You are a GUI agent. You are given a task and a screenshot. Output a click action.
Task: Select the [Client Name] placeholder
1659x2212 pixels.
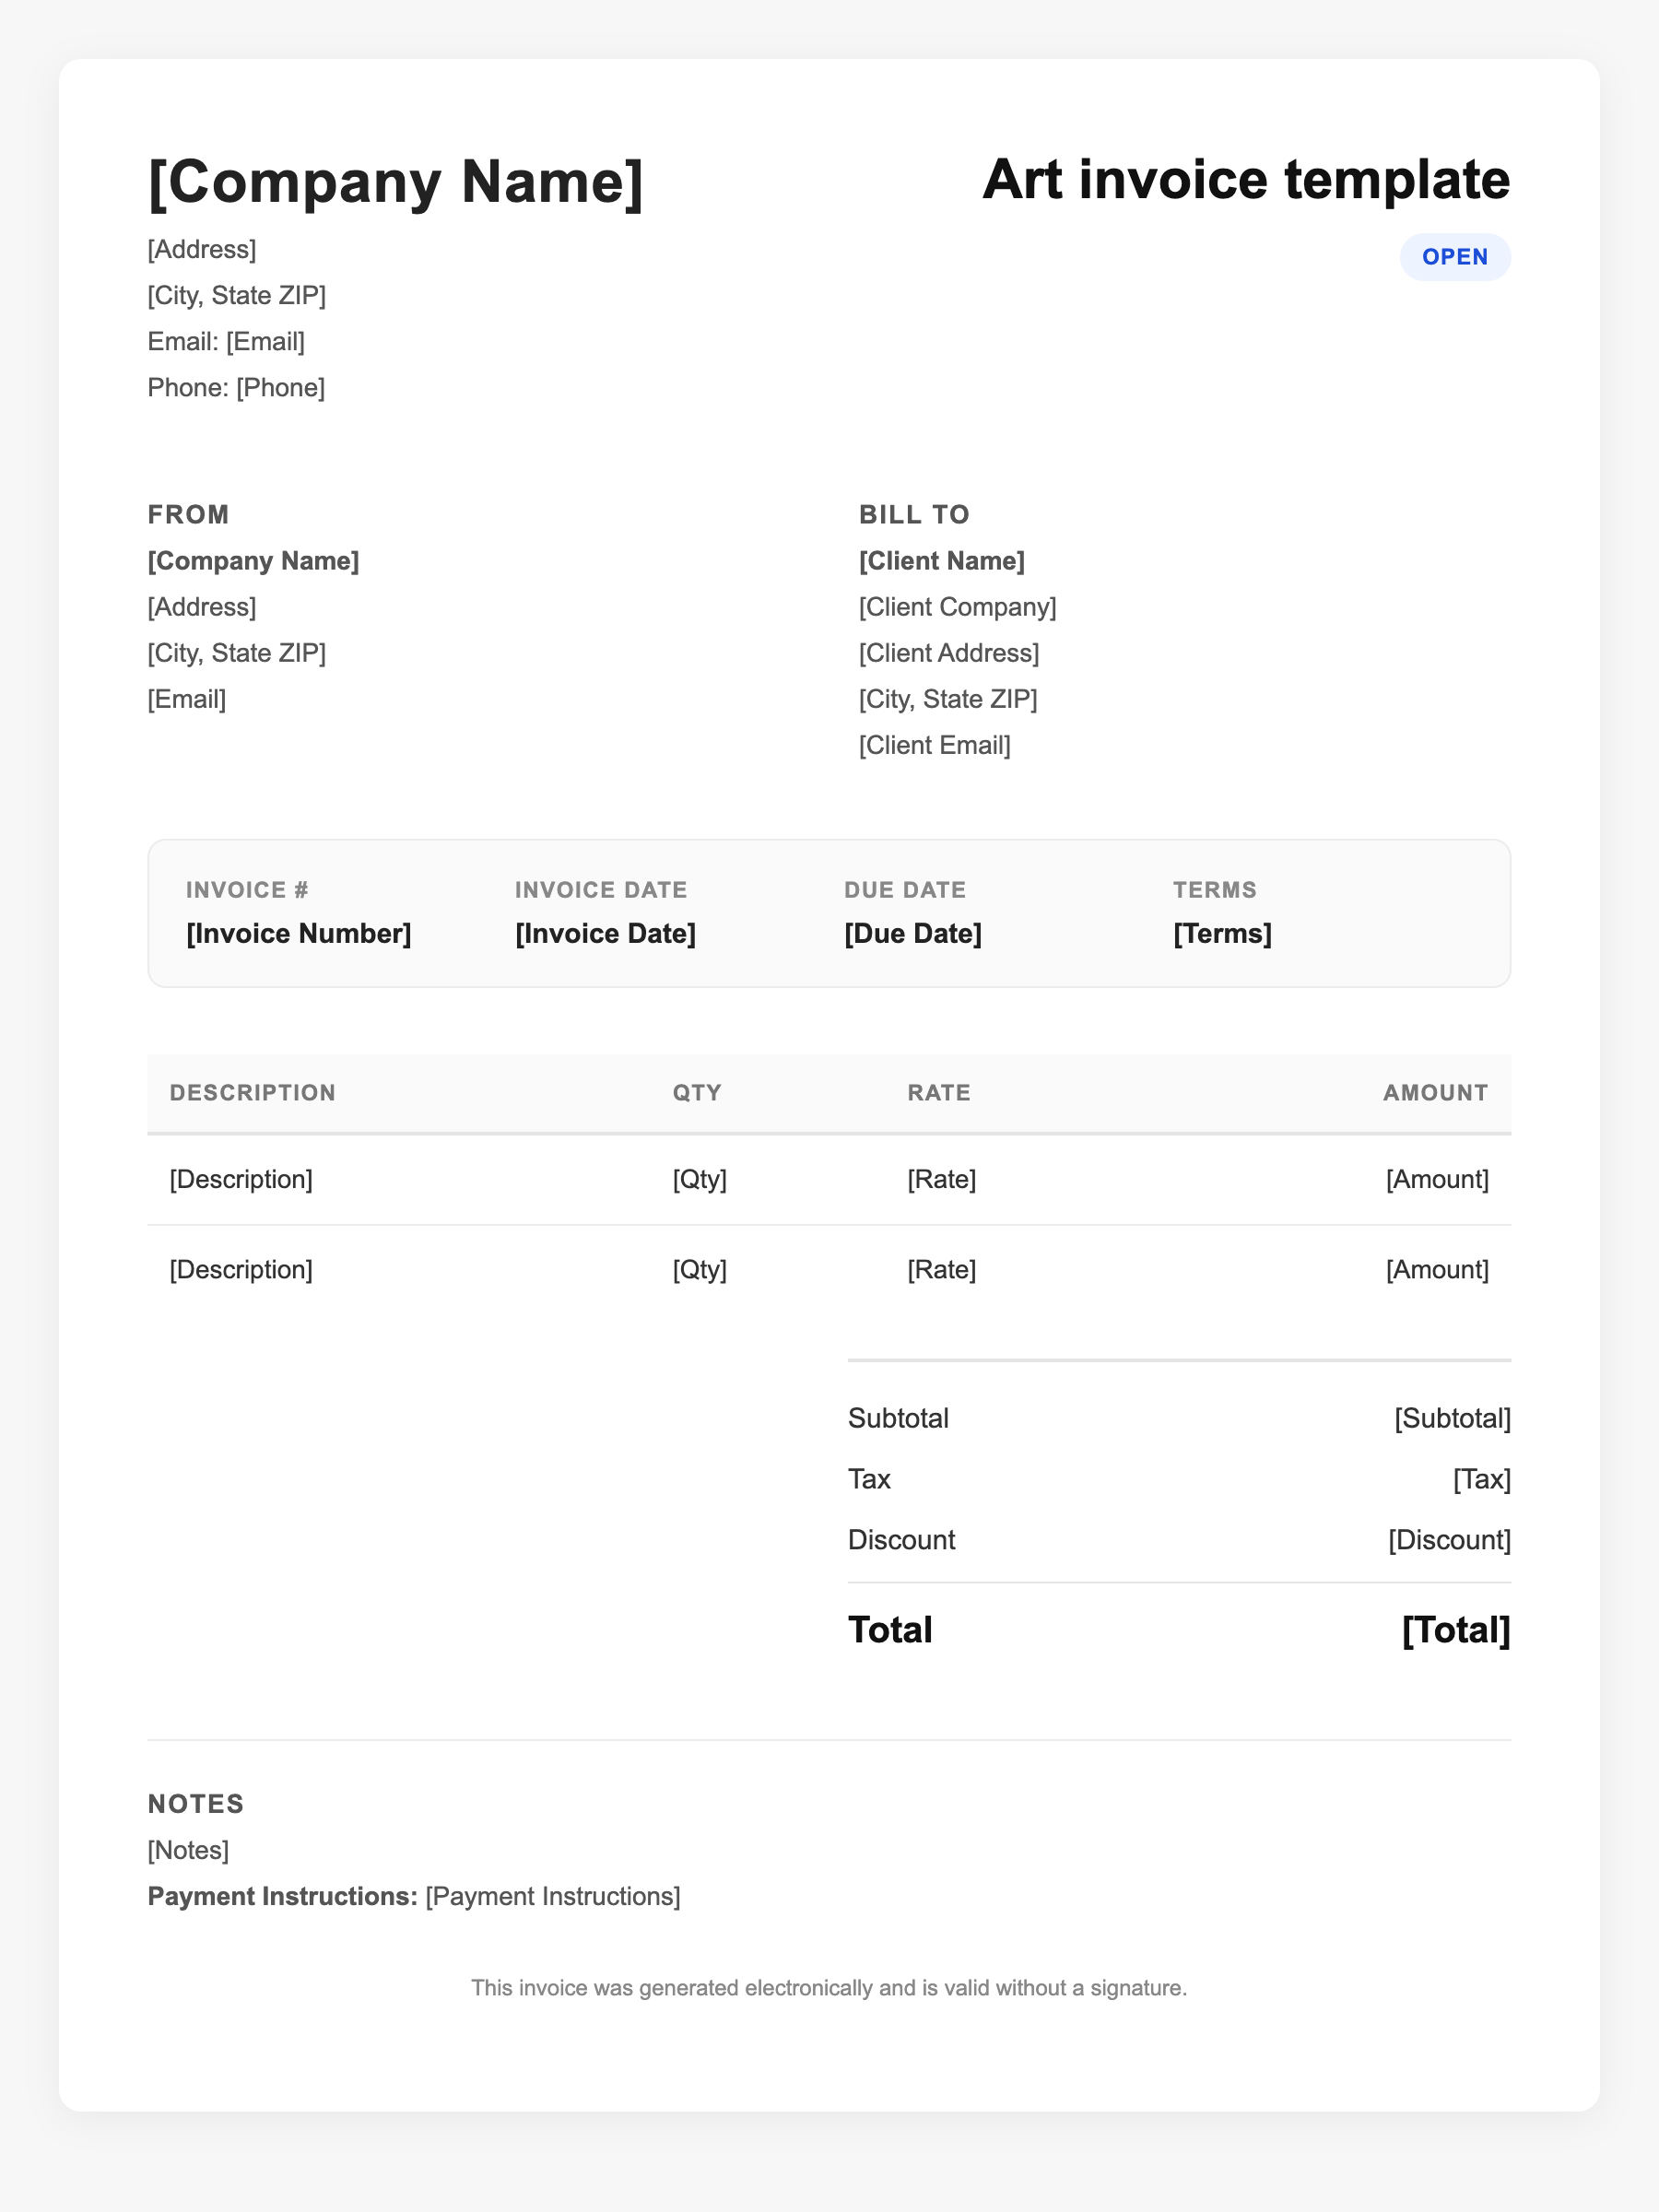click(941, 561)
